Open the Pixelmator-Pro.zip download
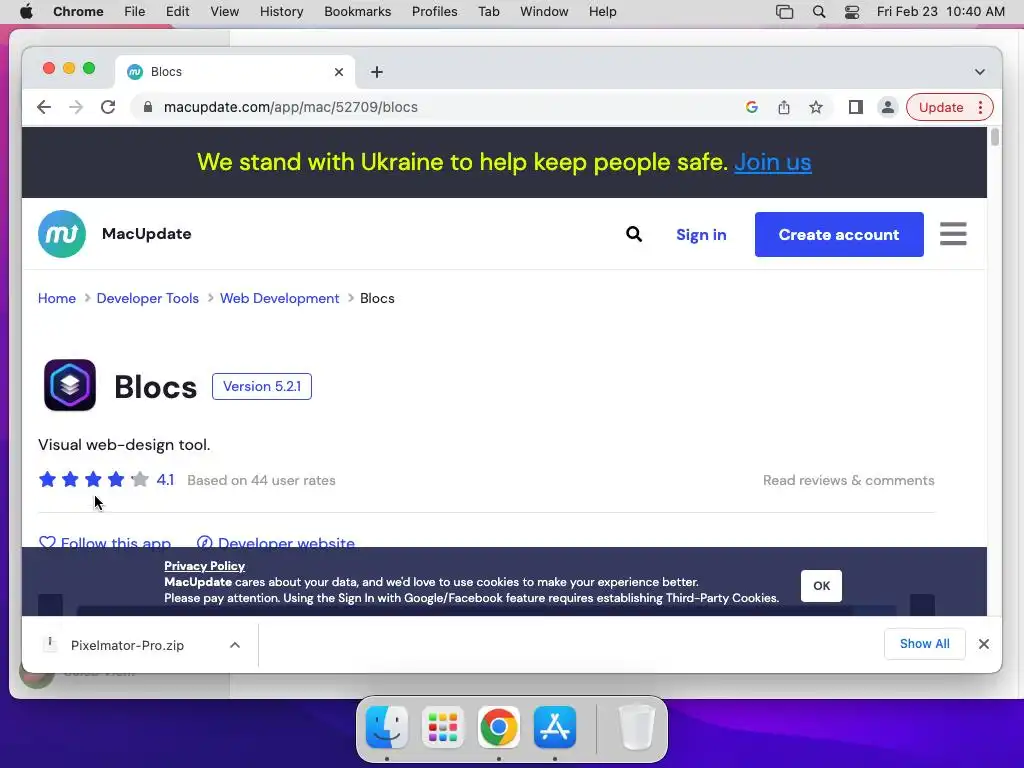Screen dimensions: 1024x768 (x=127, y=645)
